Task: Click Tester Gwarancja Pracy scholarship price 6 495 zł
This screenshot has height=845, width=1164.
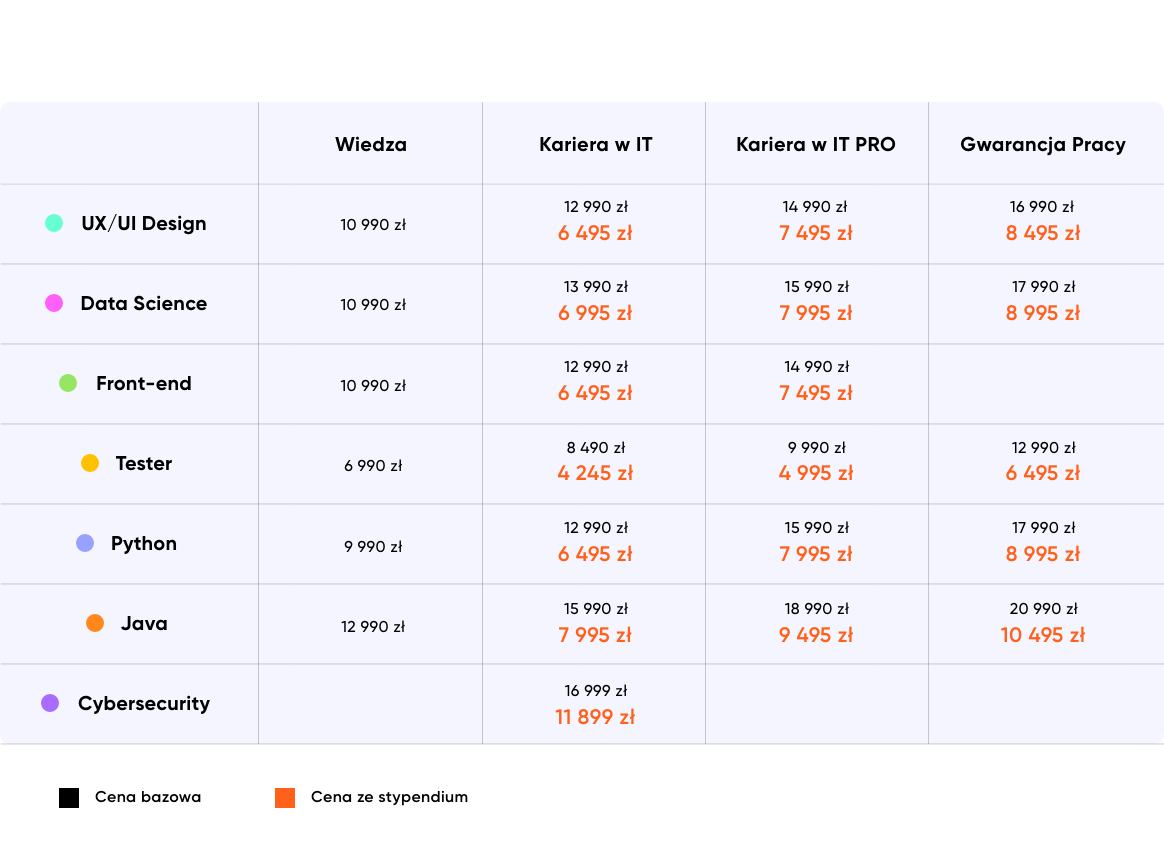Action: tap(1043, 474)
